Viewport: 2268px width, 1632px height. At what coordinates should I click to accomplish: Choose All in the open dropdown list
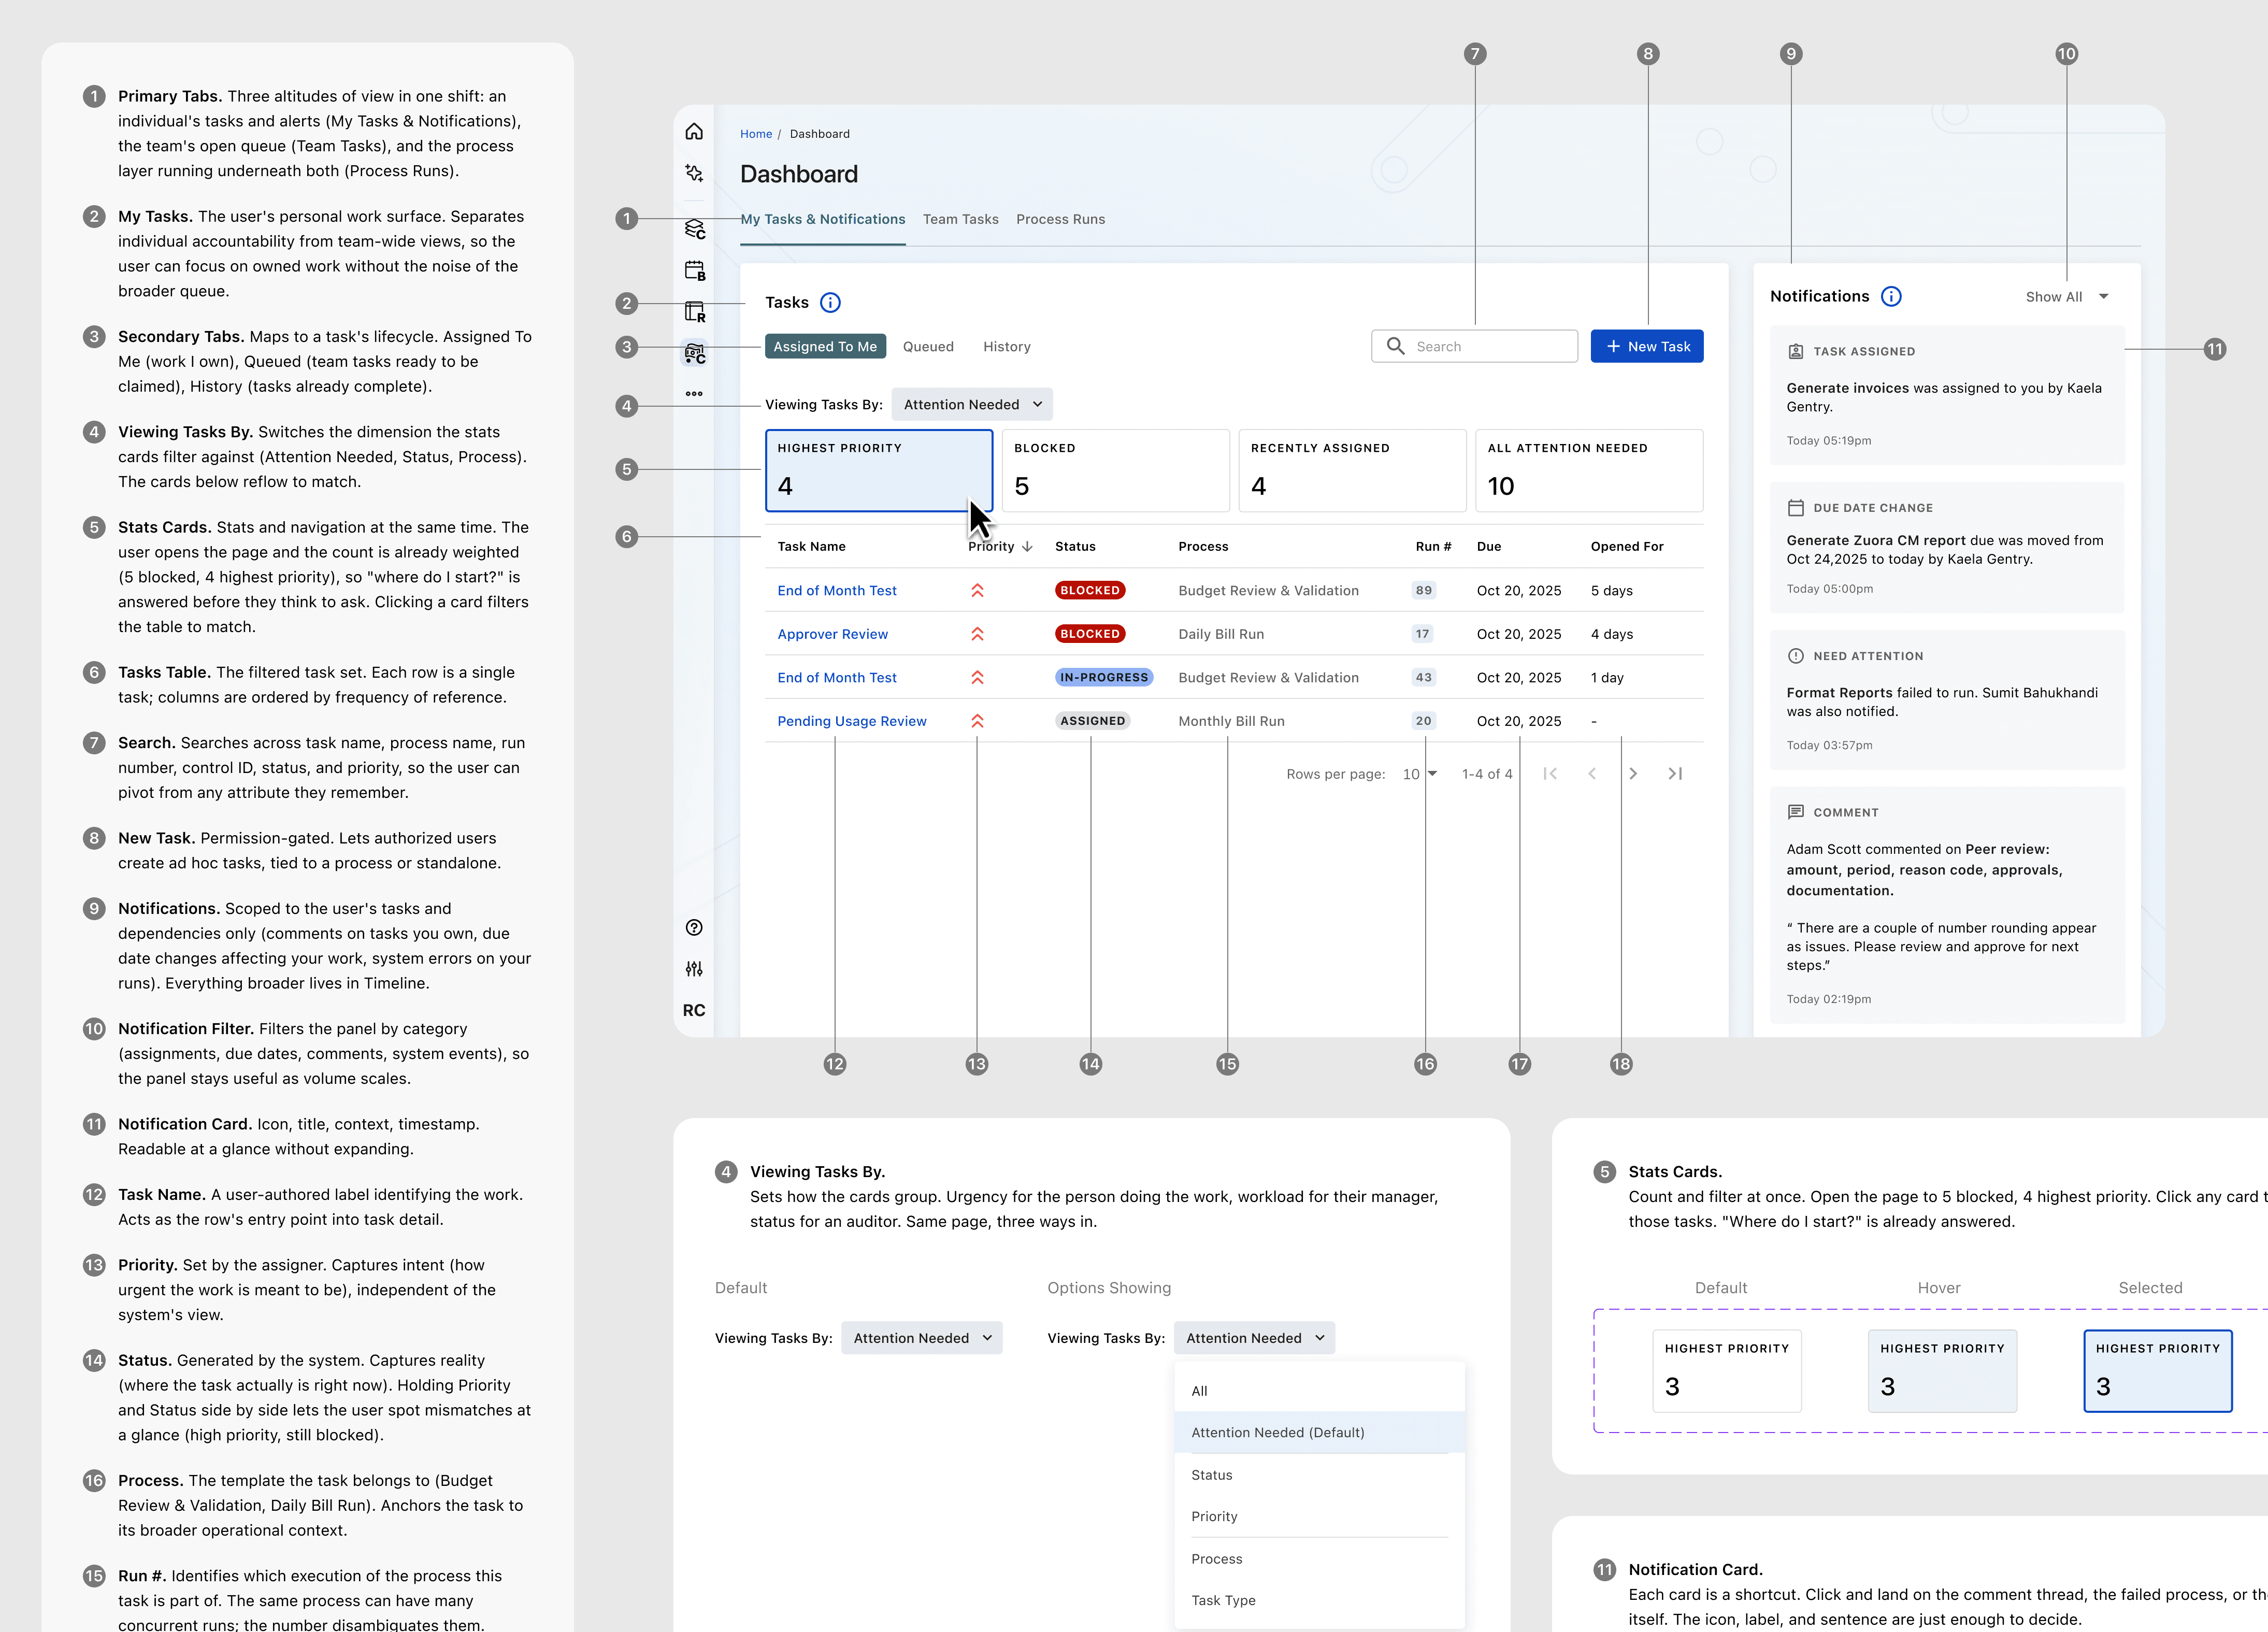point(1320,1392)
